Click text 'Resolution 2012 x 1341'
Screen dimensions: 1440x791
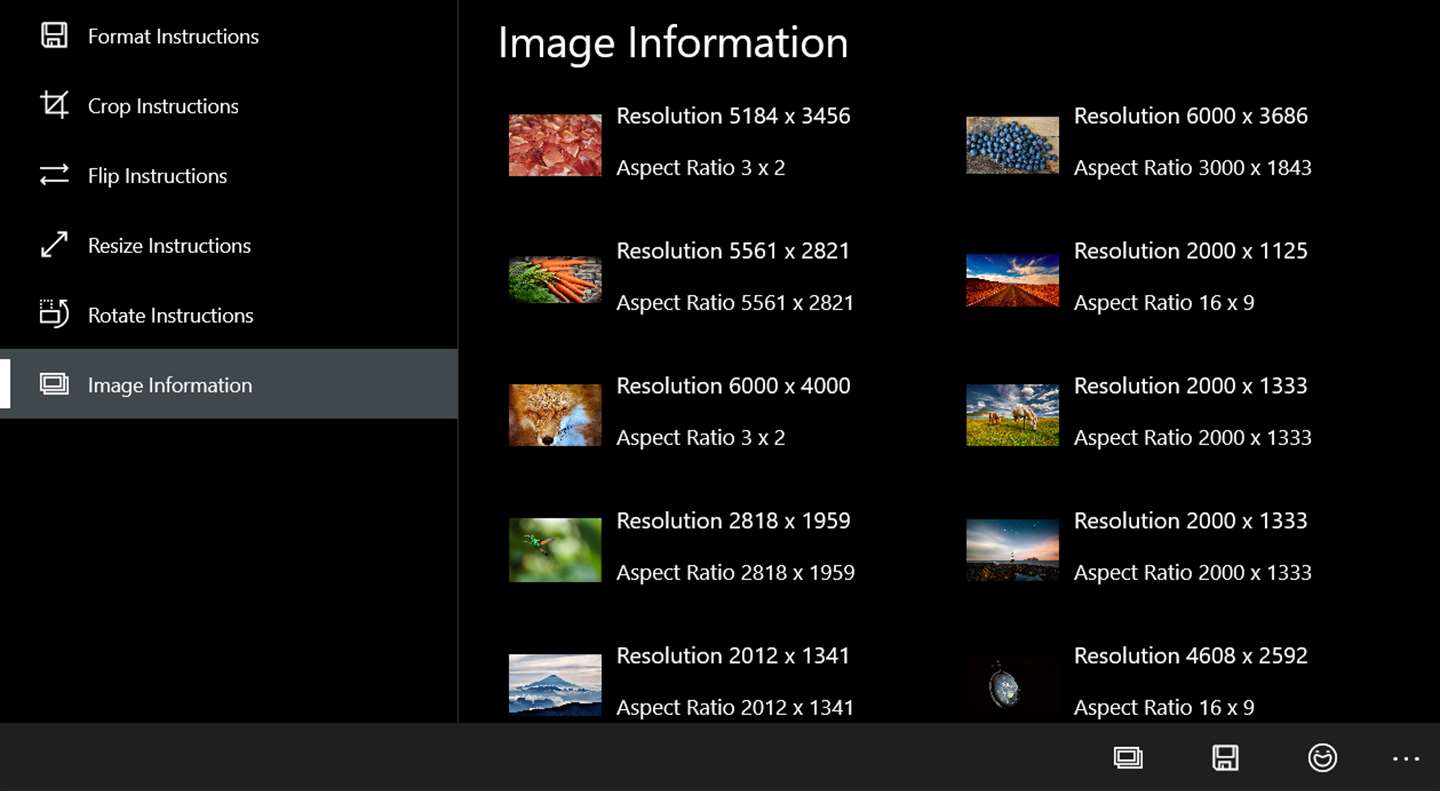click(x=733, y=656)
